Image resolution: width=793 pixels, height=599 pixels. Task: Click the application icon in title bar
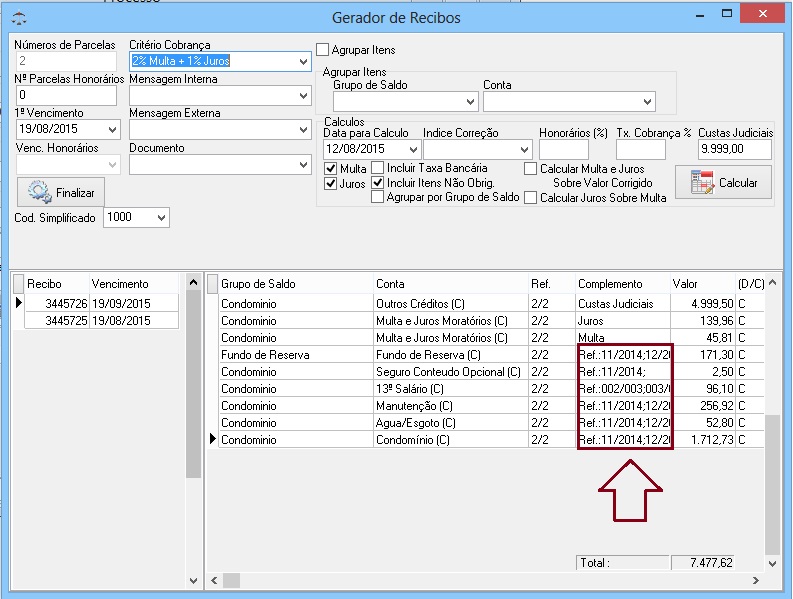(x=17, y=18)
